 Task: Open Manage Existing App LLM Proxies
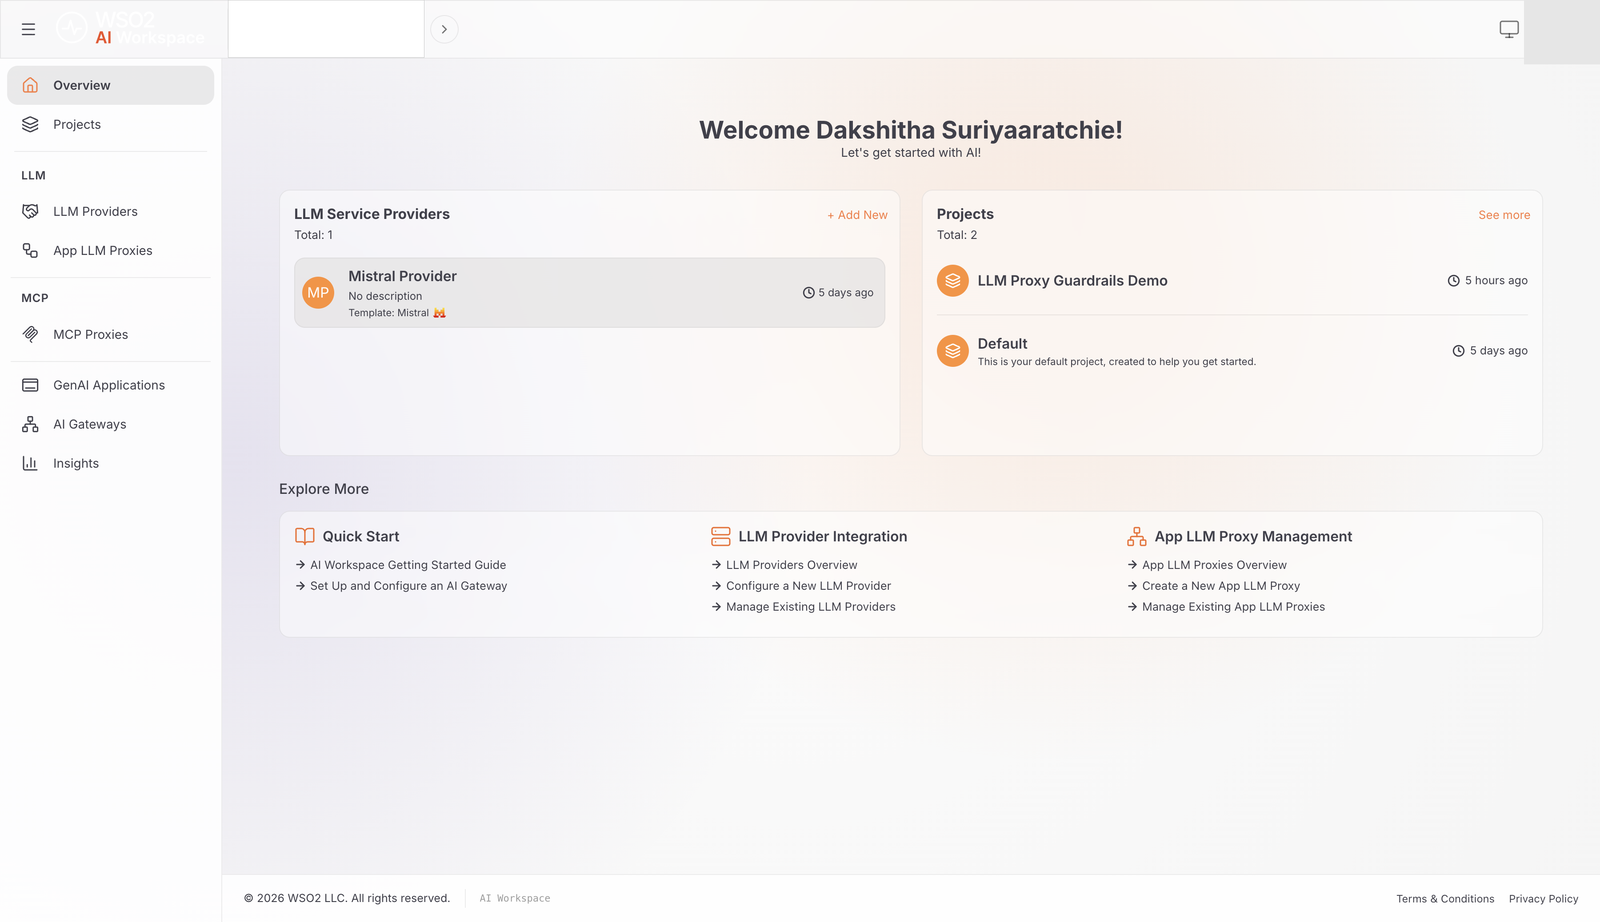1233,607
